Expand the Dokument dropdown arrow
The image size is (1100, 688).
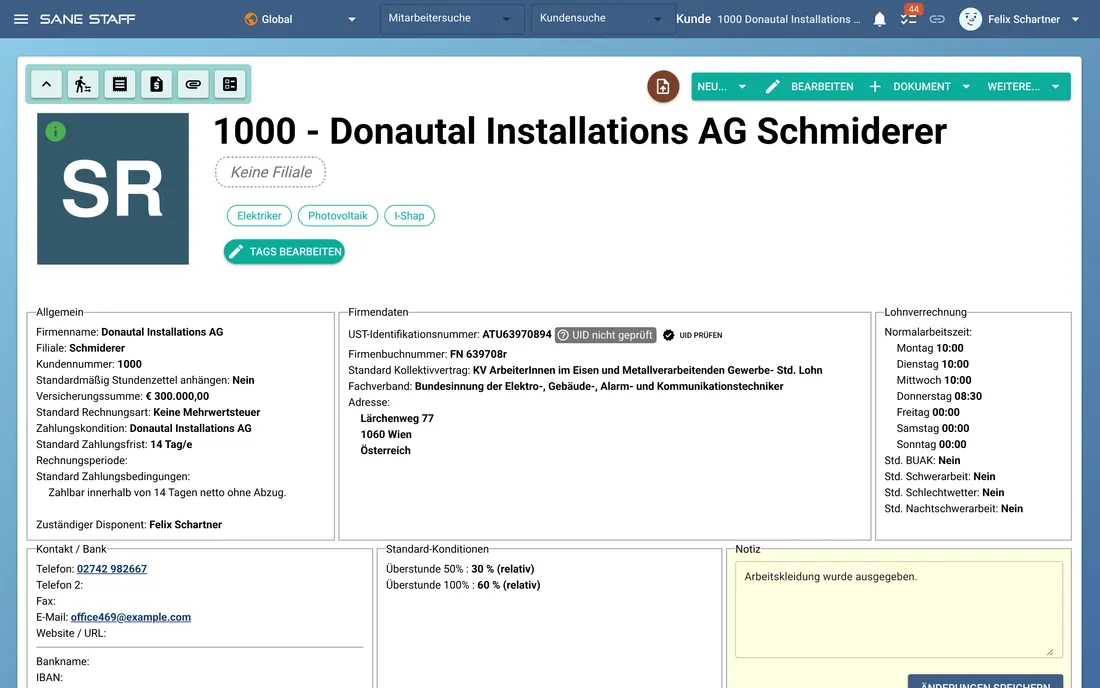[966, 86]
